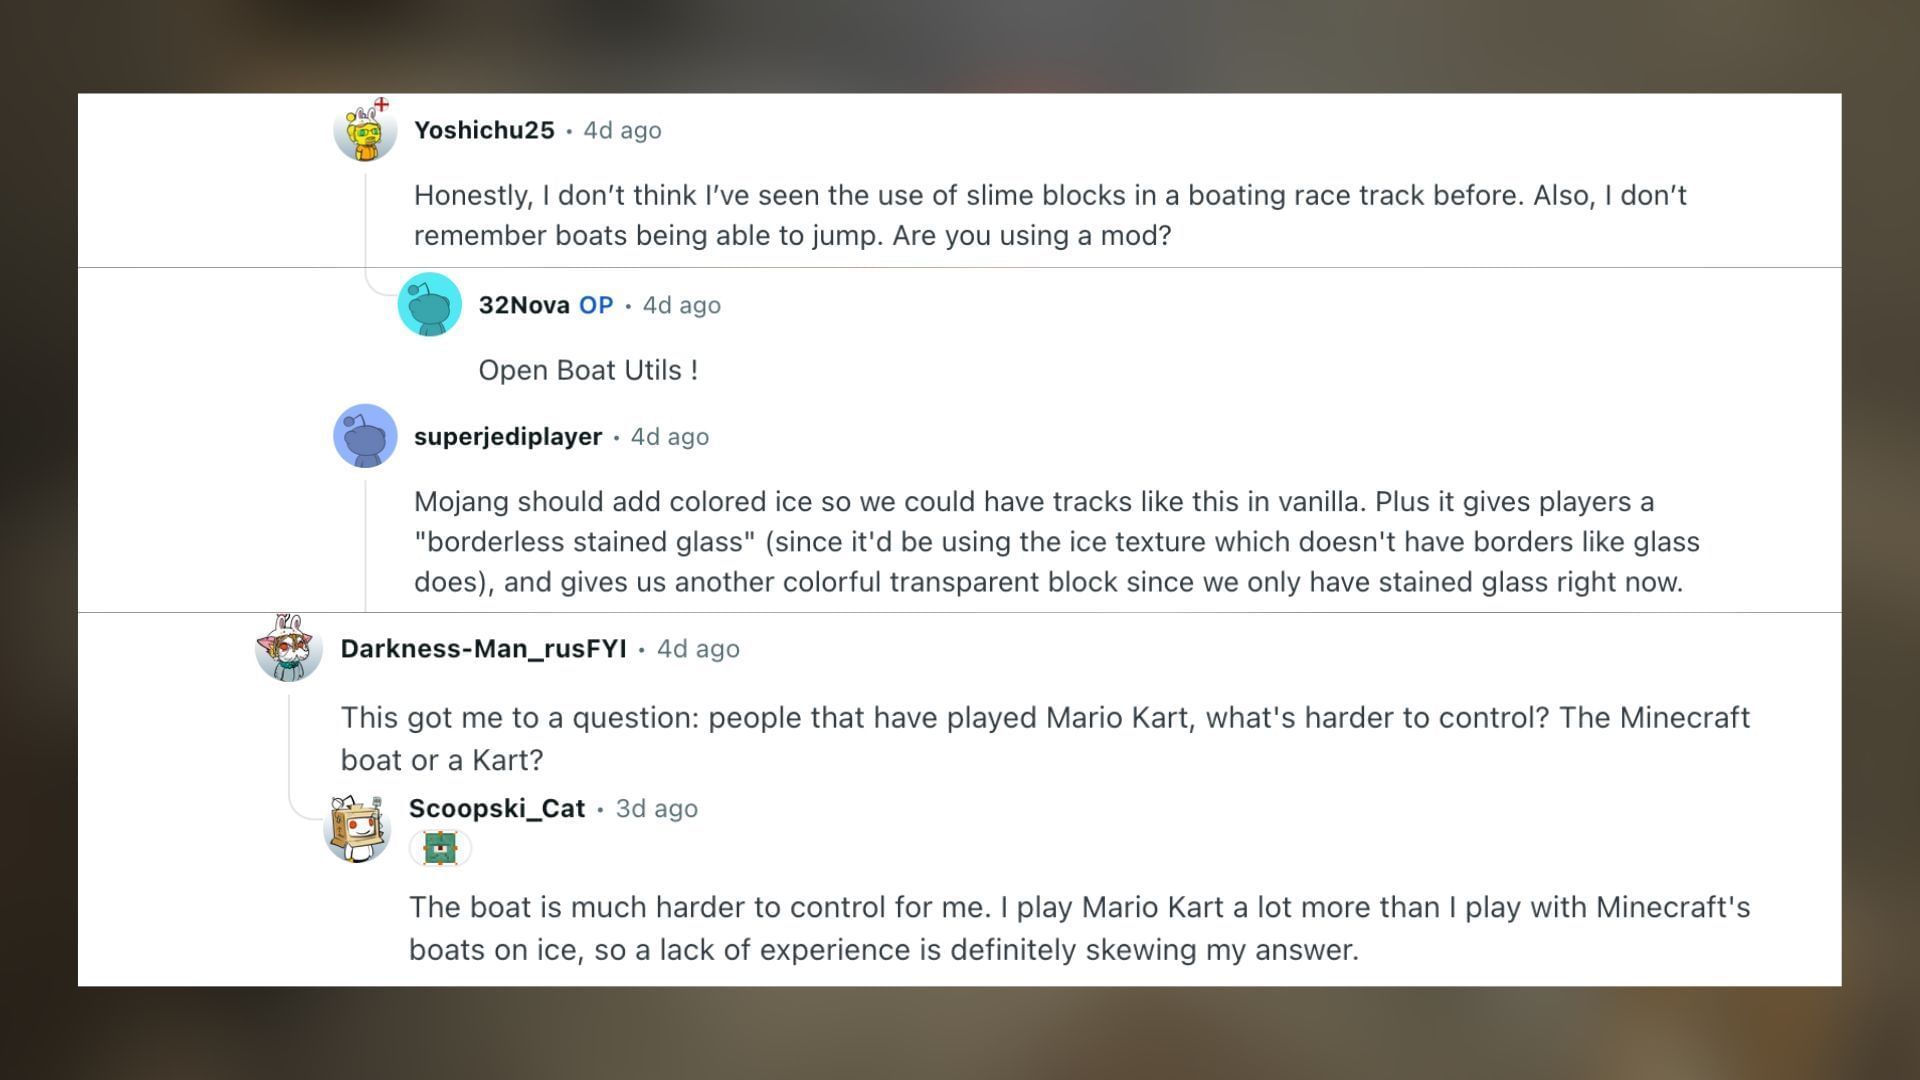Screen dimensions: 1920x1080
Task: Click superjediplayer's purple avatar
Action: [365, 437]
